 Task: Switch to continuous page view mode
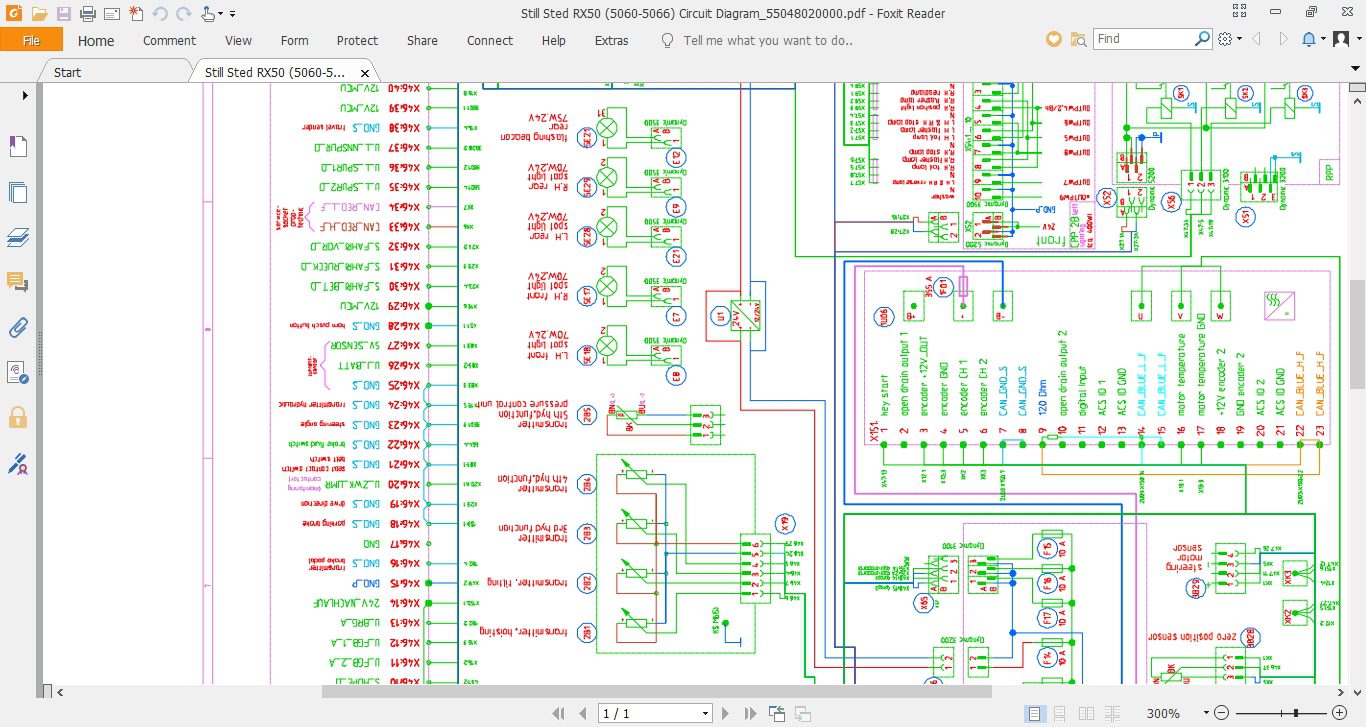click(1058, 713)
